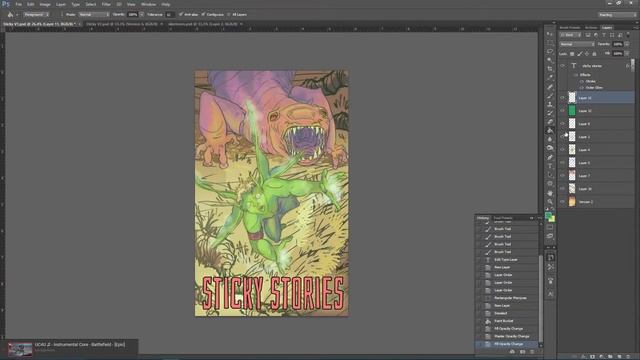Hide the sticky stories text layer
The height and width of the screenshot is (360, 640).
(563, 66)
